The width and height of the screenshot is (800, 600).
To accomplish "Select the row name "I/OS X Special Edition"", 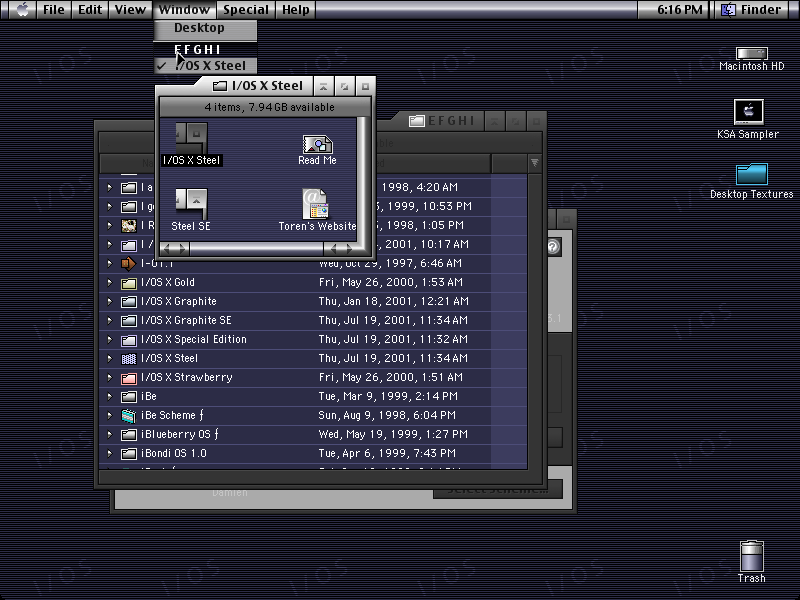I will coord(194,339).
